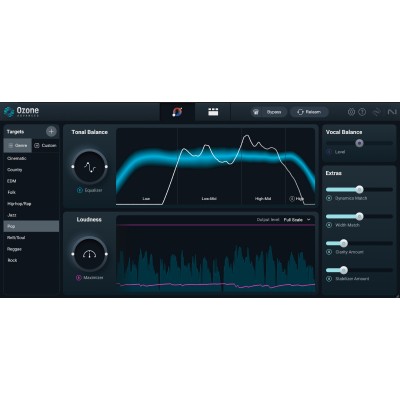Toggle the Width Match power button
Screen dimensions: 400x400
[x=329, y=225]
